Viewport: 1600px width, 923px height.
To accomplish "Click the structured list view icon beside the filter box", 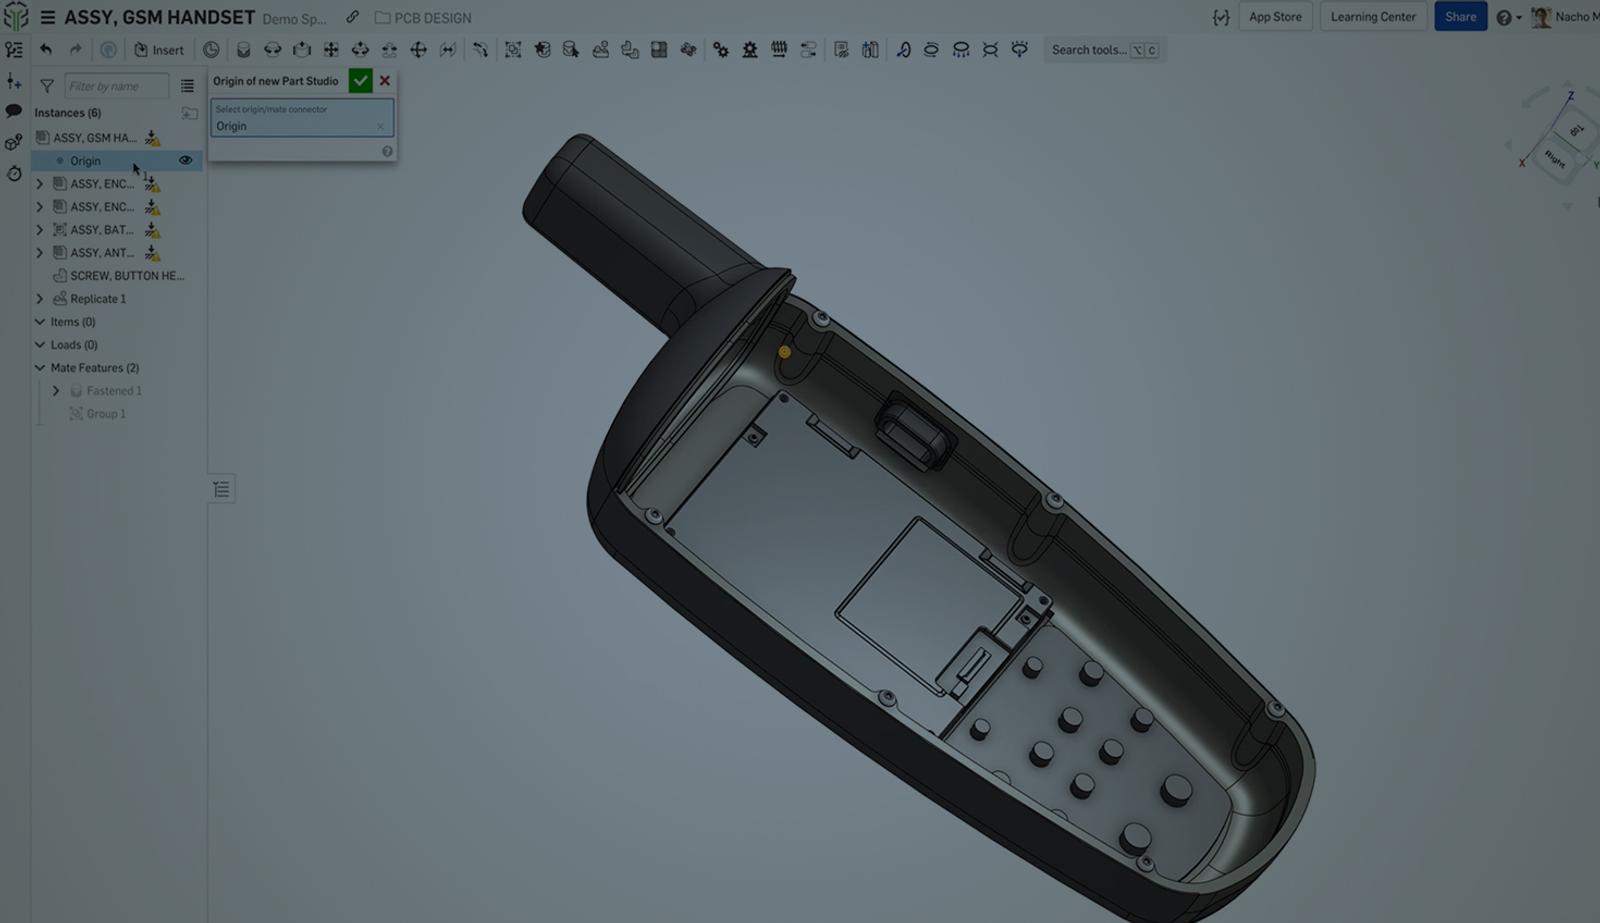I will (188, 86).
